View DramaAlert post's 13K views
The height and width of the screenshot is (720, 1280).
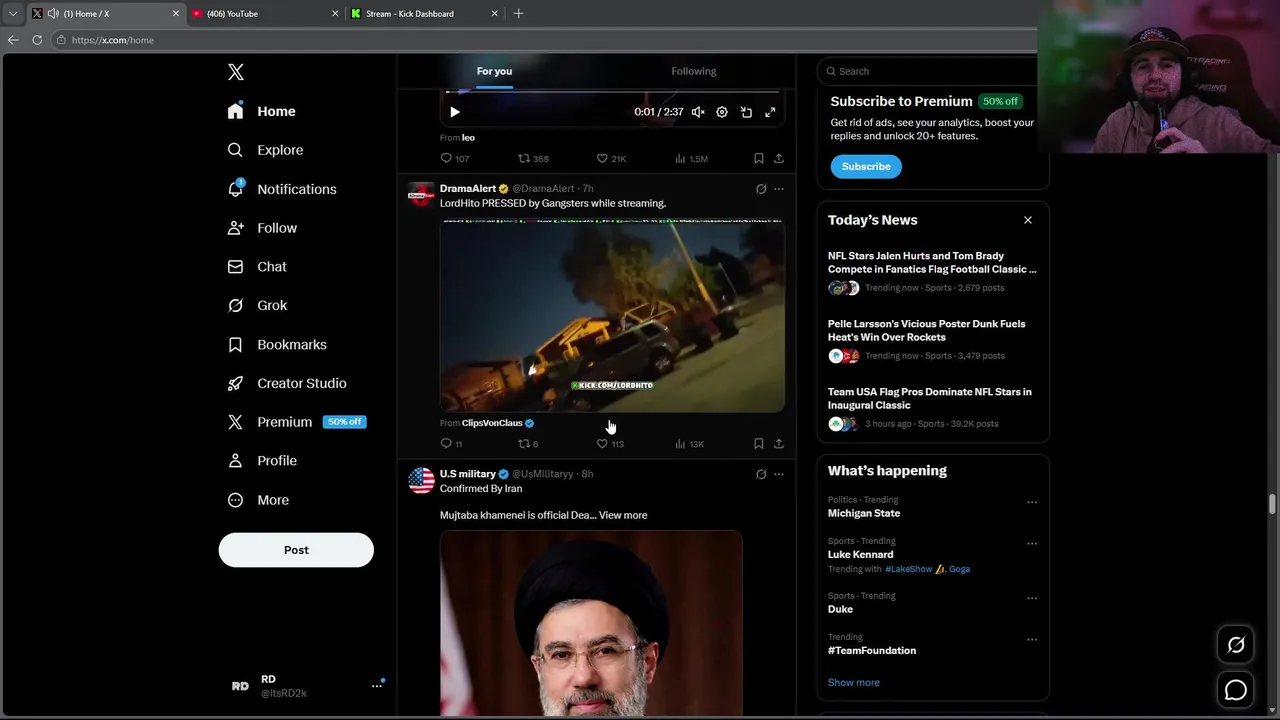(x=689, y=444)
